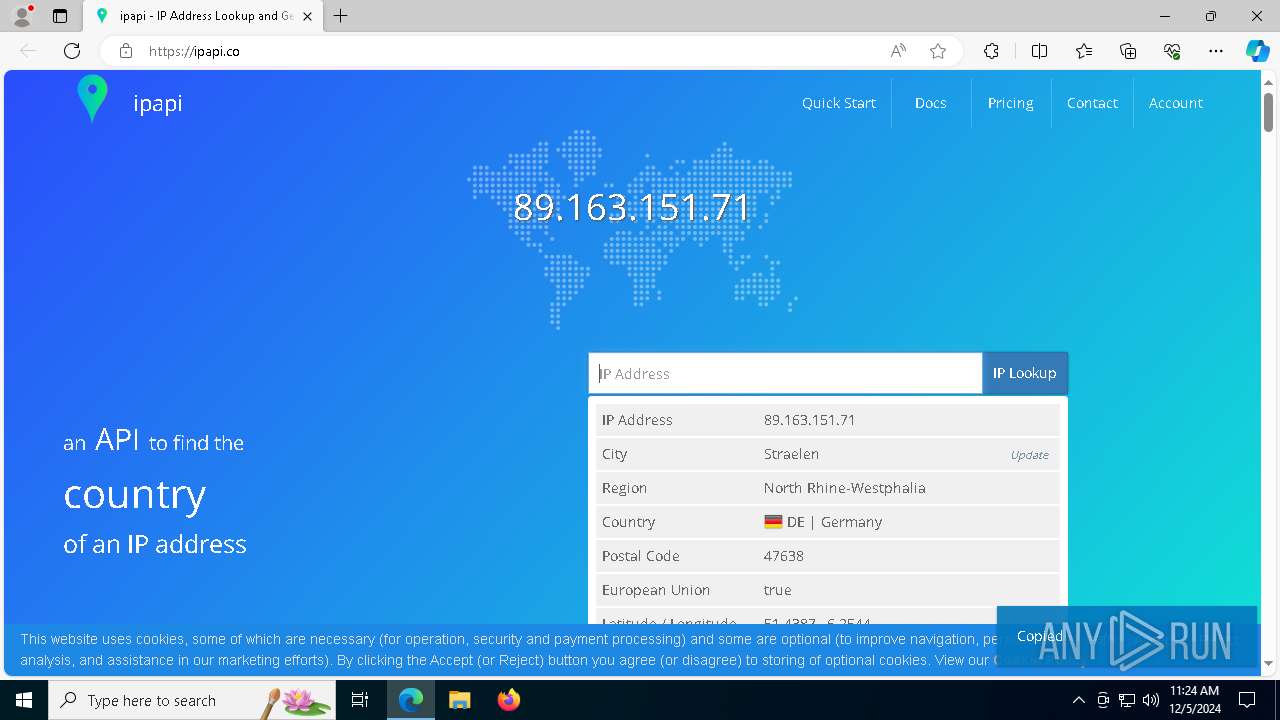
Task: Add page to favorites with star icon
Action: [938, 51]
